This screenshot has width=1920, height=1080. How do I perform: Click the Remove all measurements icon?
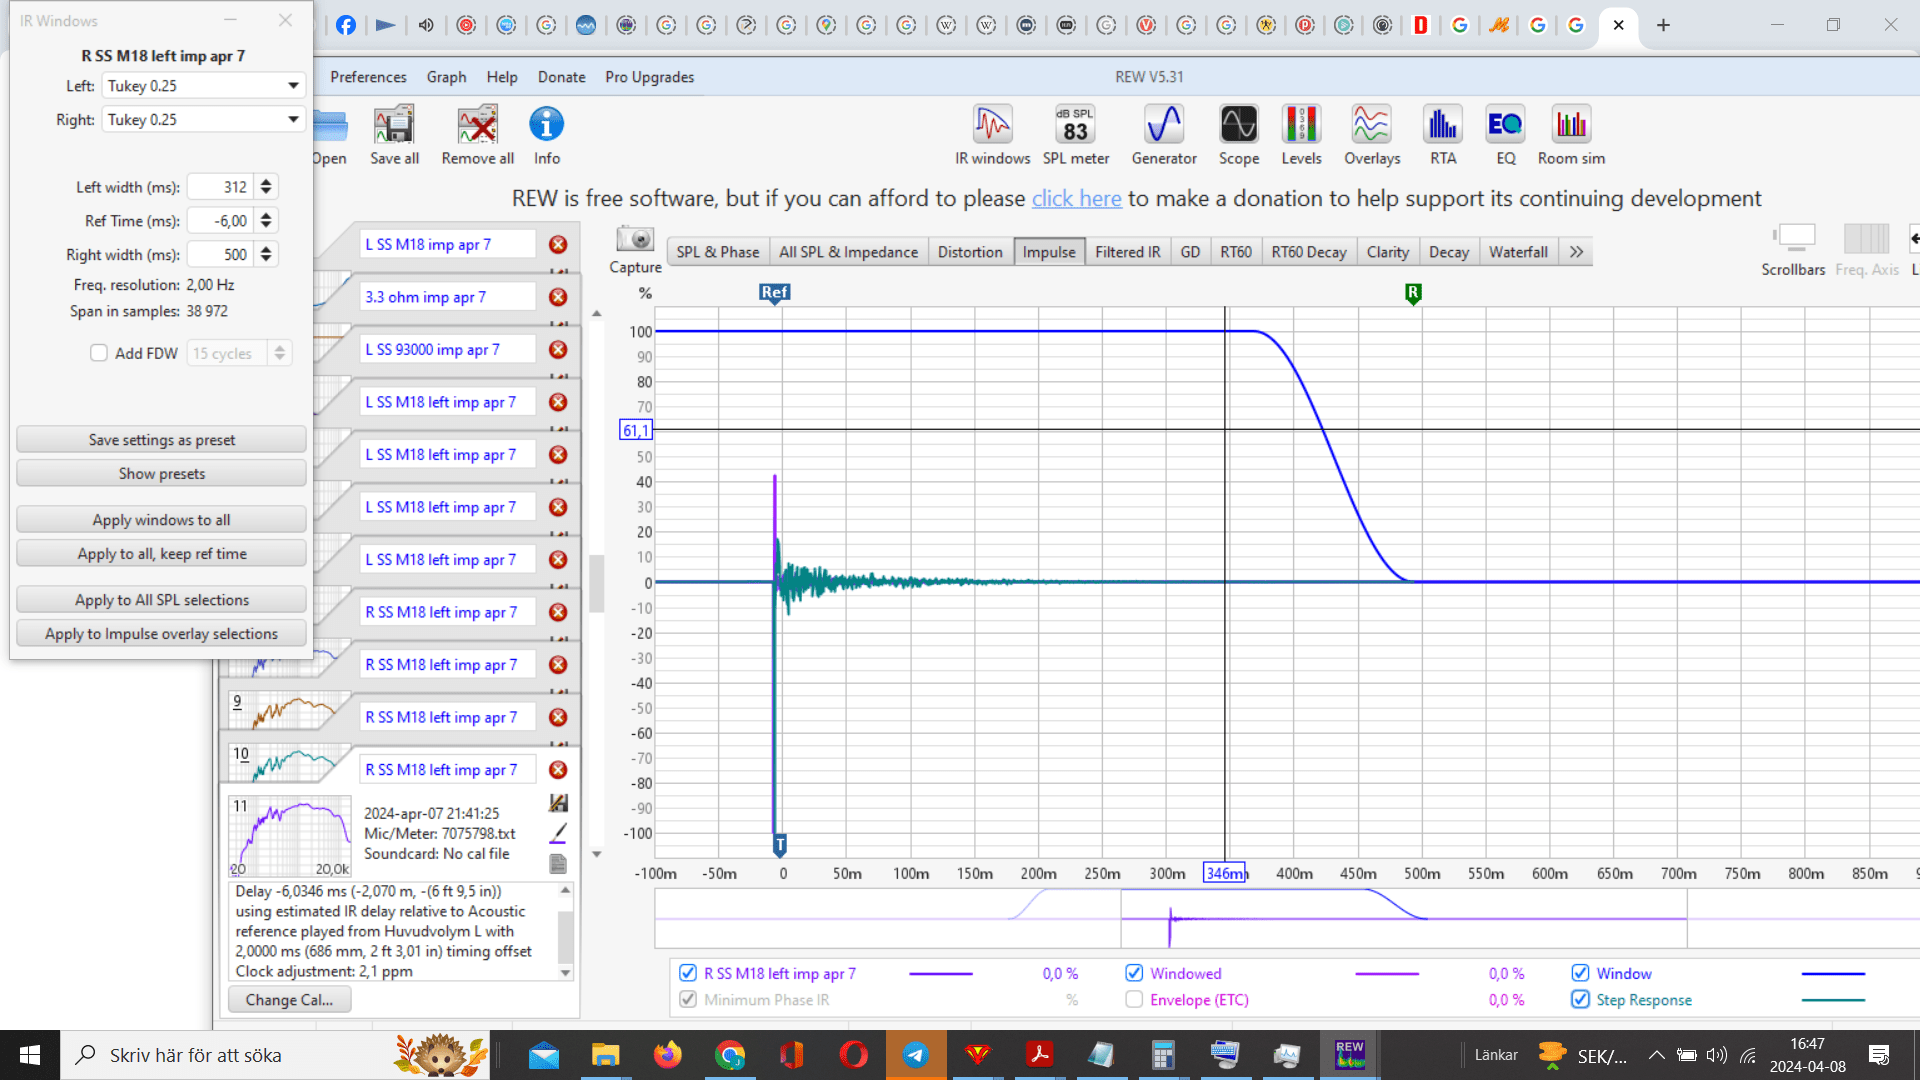[x=478, y=135]
